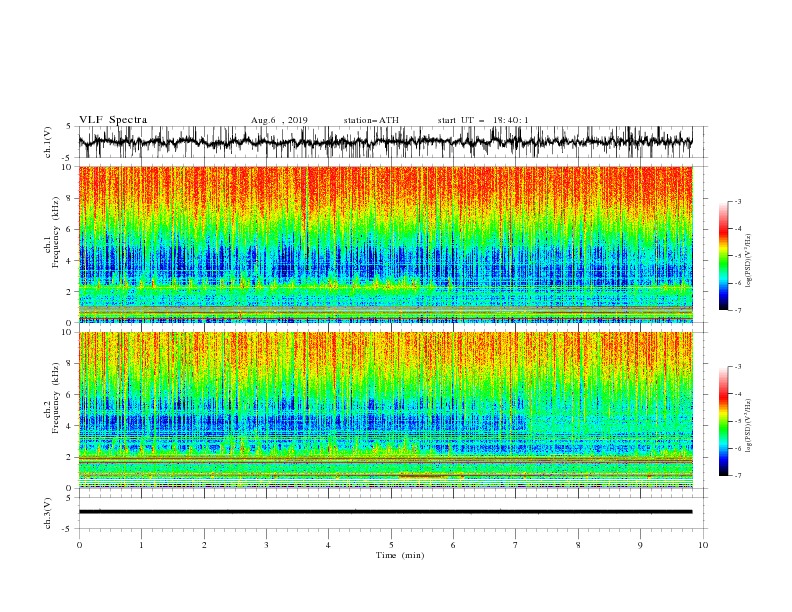Click the "ch.1(V)" waveform axis label
Viewport: 792px width, 612px height.
(48, 142)
